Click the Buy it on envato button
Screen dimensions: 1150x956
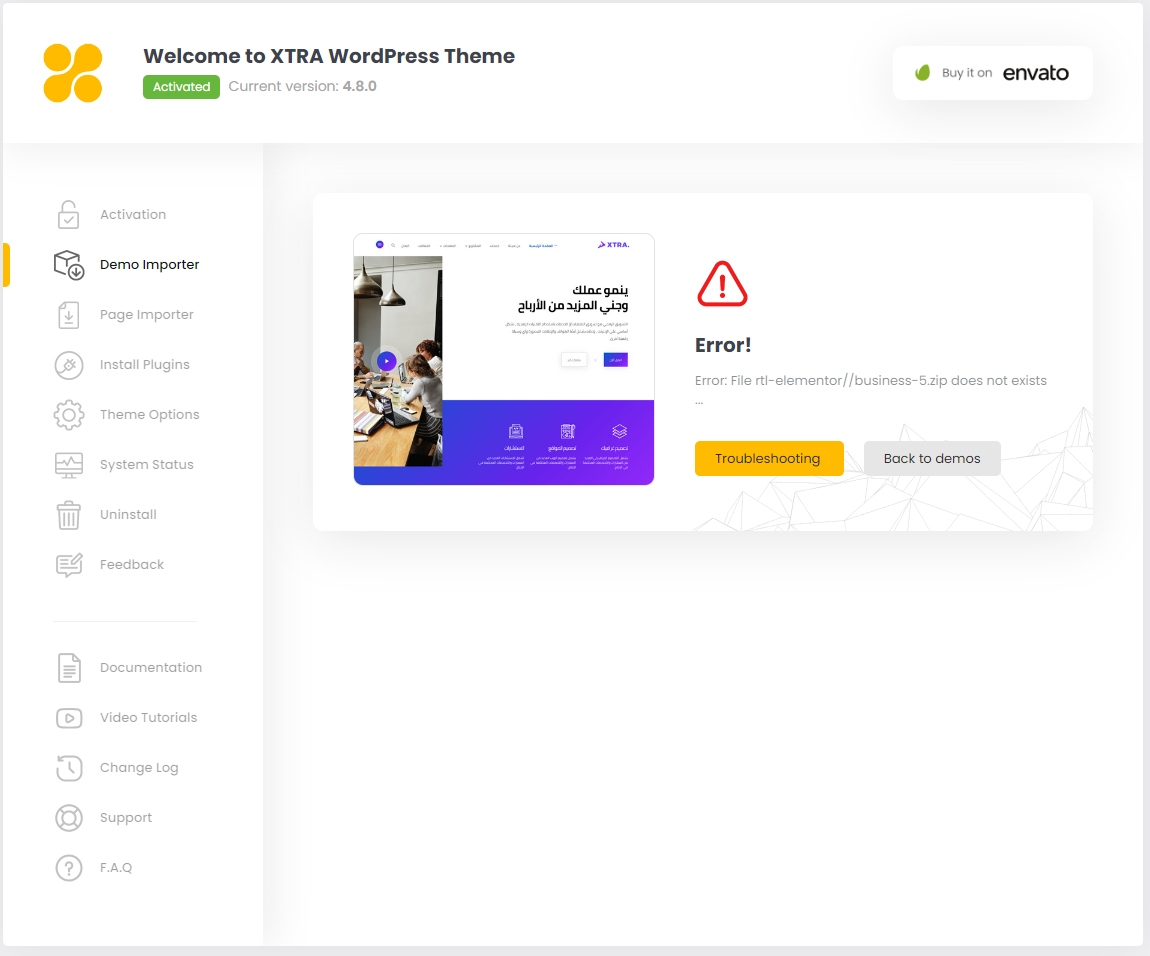pos(992,73)
